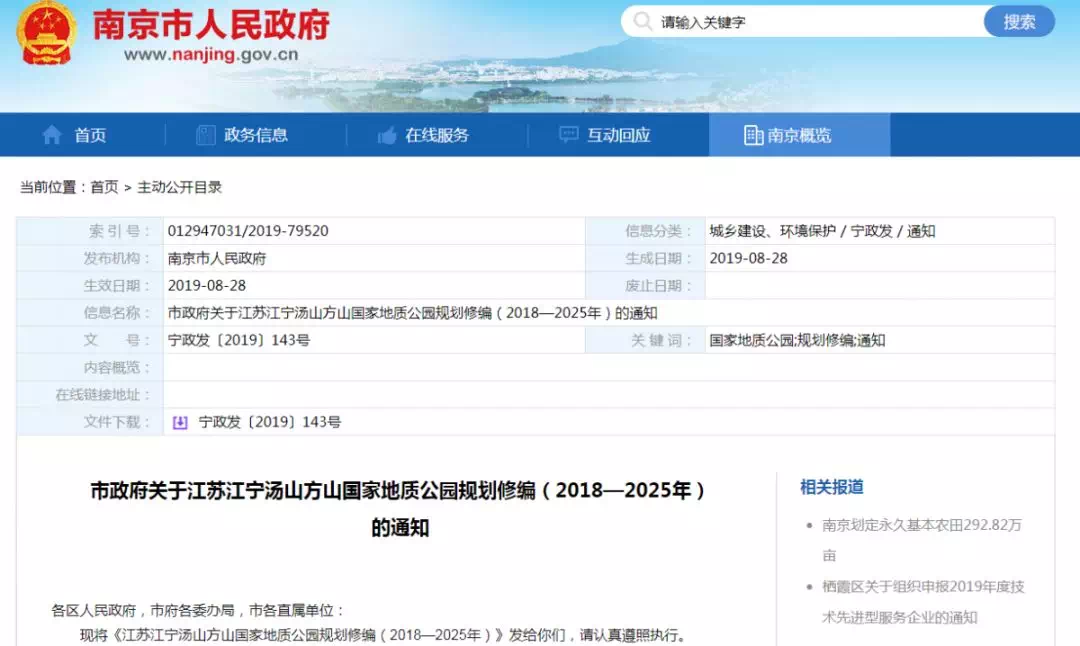Click the 南京市人民政府 site title
The height and width of the screenshot is (646, 1080).
point(211,24)
